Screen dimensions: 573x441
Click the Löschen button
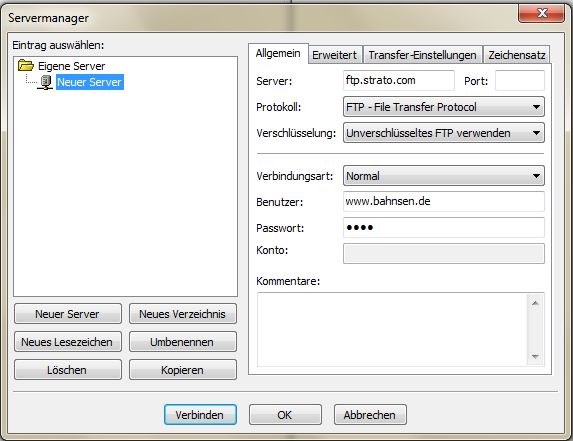pyautogui.click(x=68, y=370)
